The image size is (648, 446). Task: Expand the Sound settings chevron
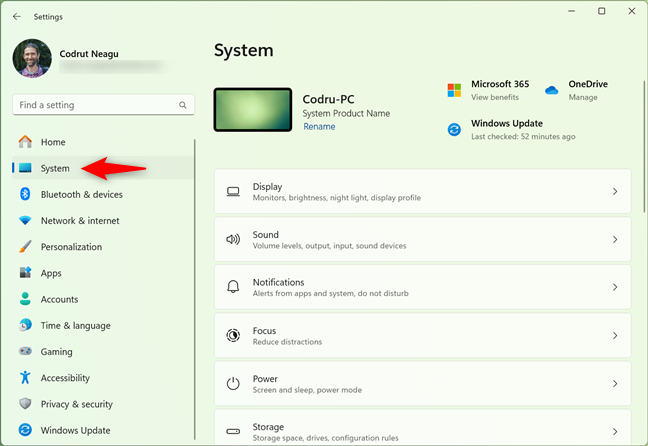615,239
